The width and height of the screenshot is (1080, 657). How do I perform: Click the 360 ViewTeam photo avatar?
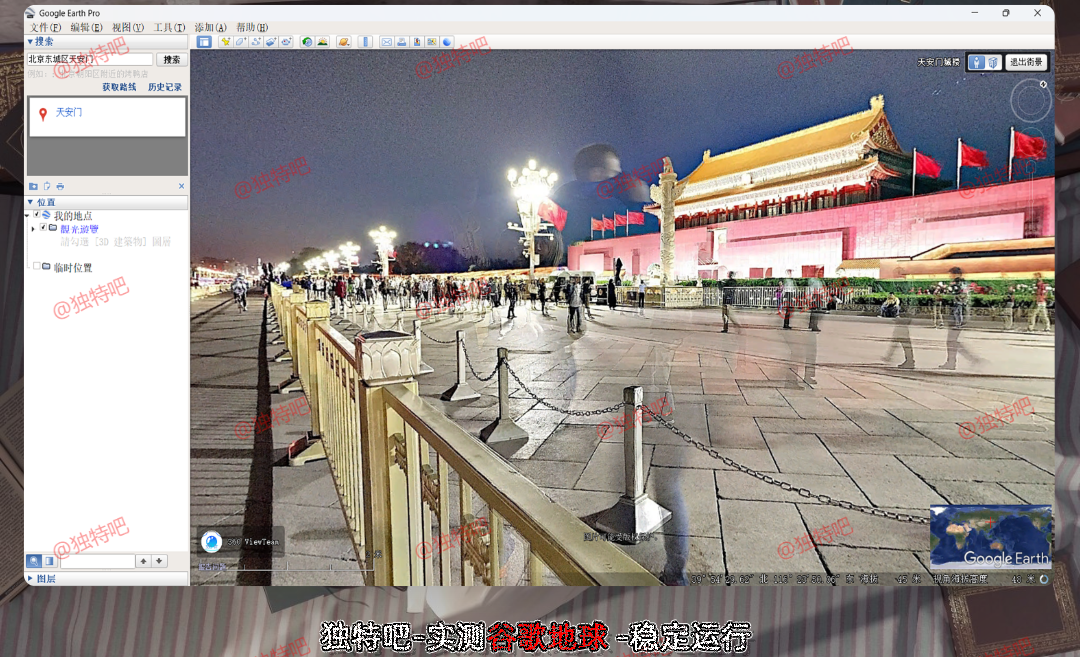(x=211, y=542)
